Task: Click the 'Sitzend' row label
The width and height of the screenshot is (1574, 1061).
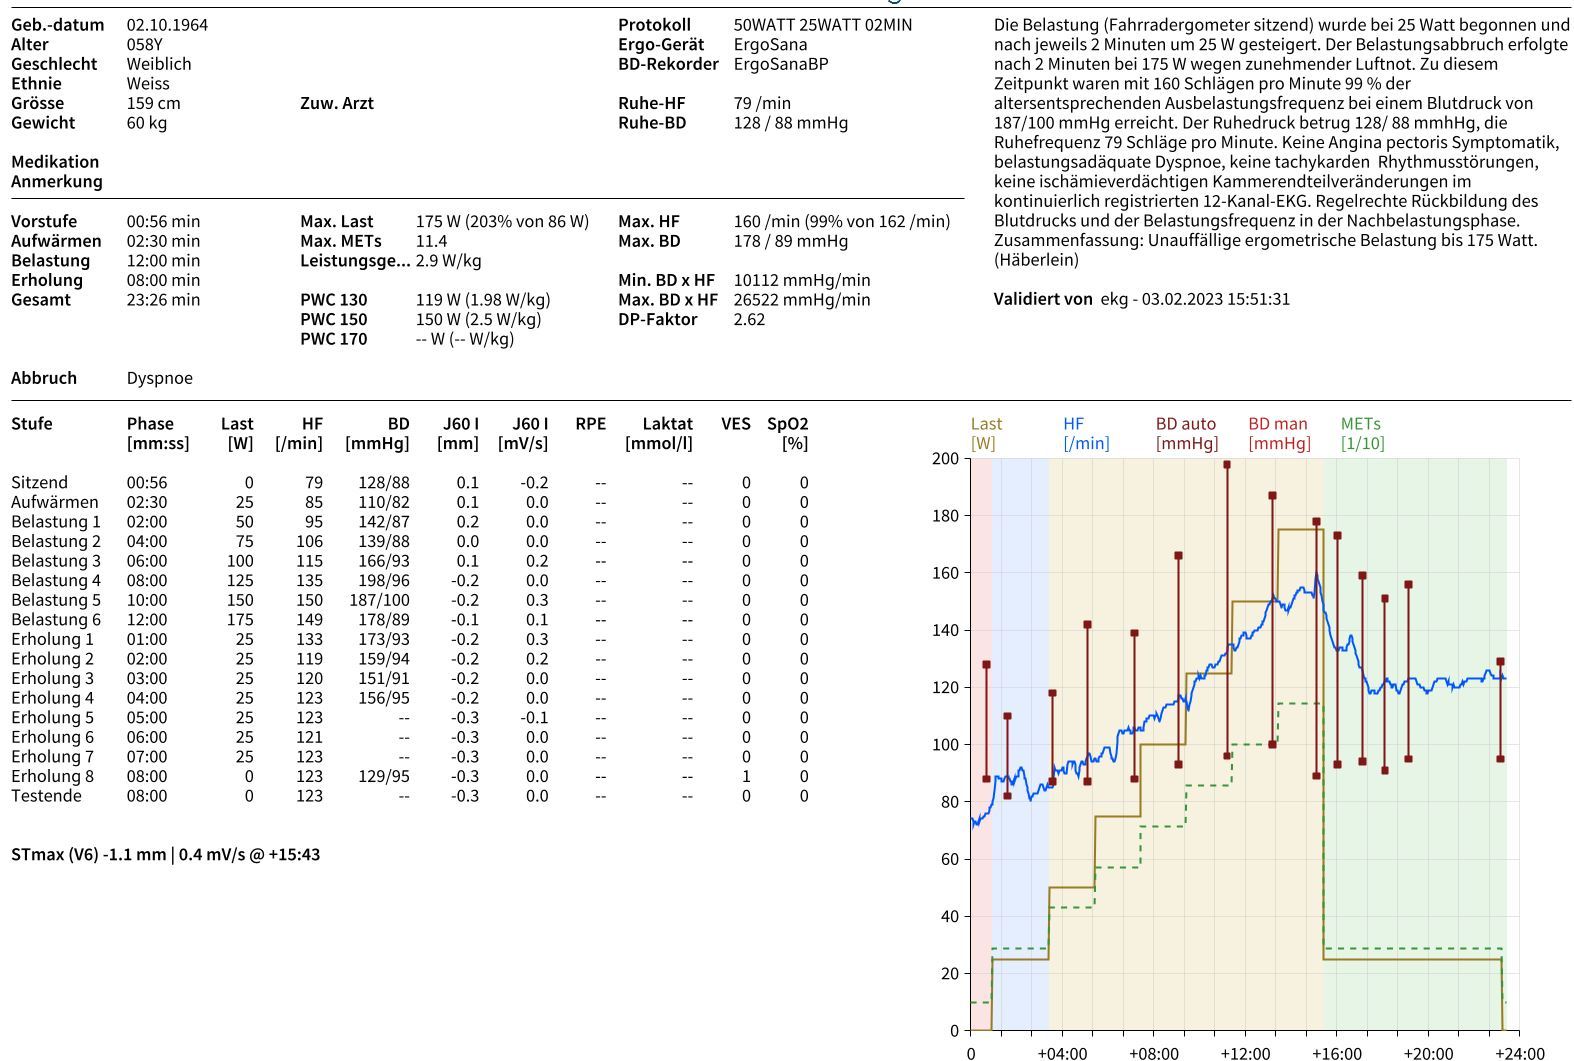Action: [x=40, y=483]
